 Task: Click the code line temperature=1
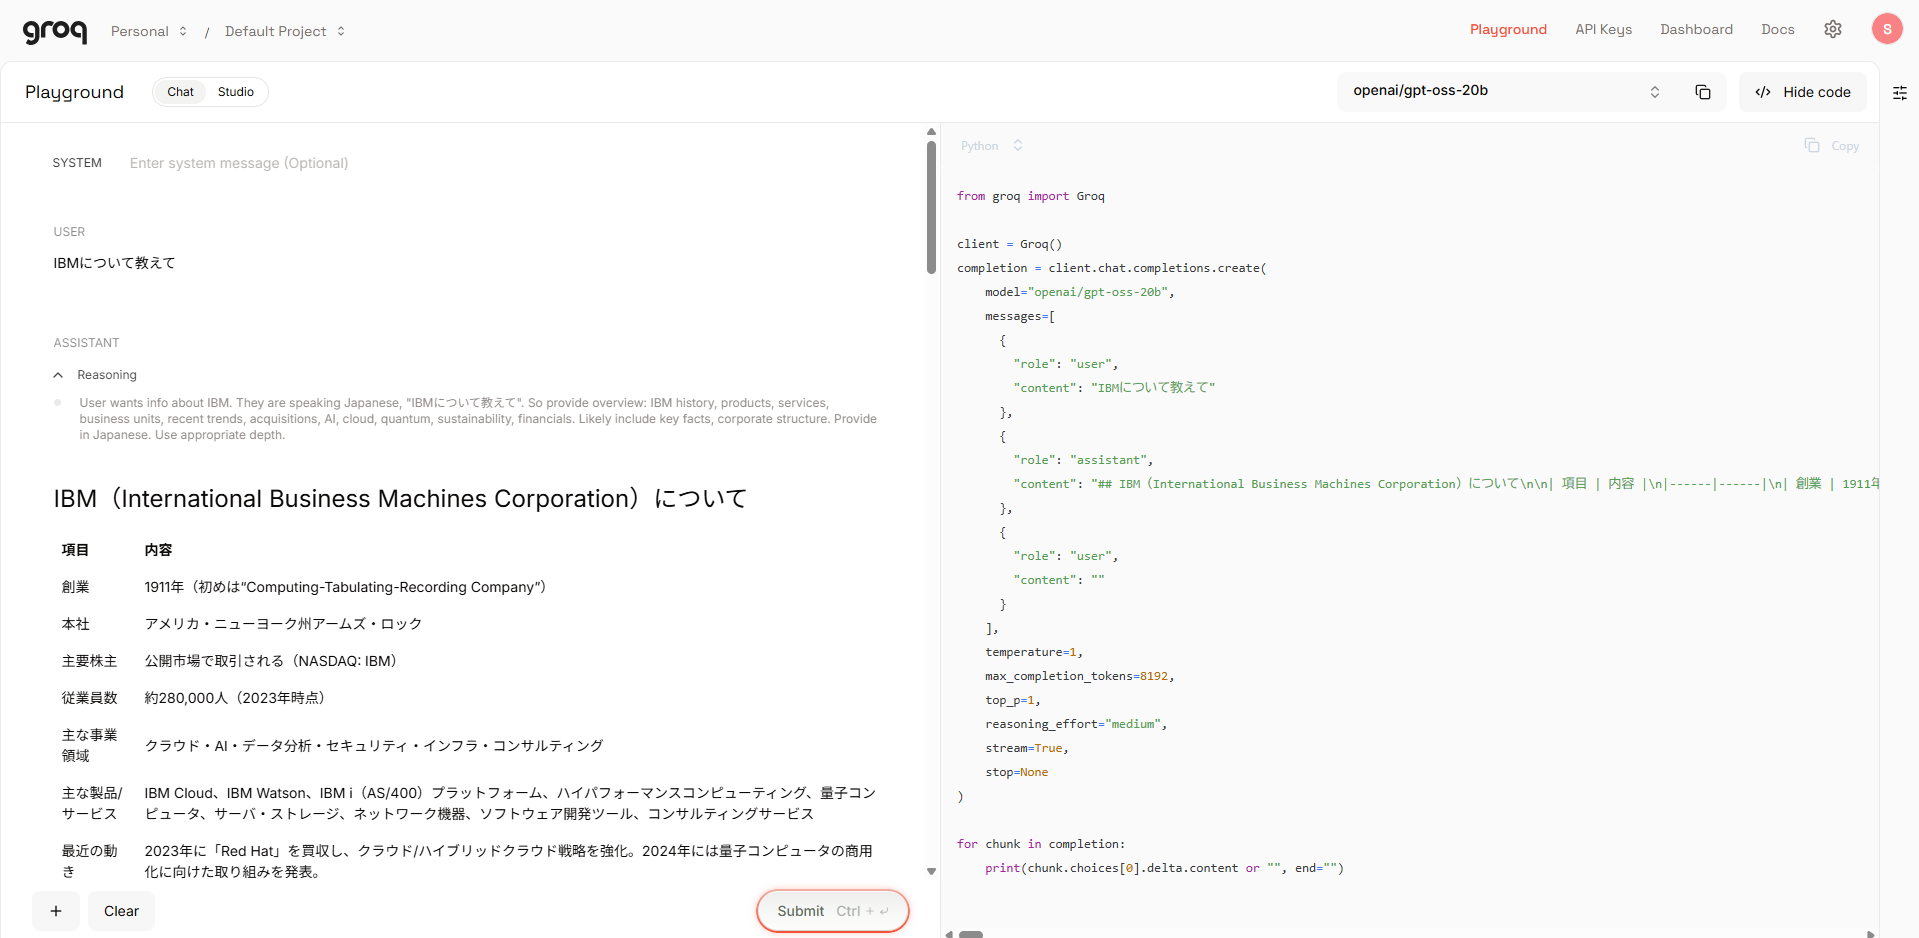(1034, 652)
